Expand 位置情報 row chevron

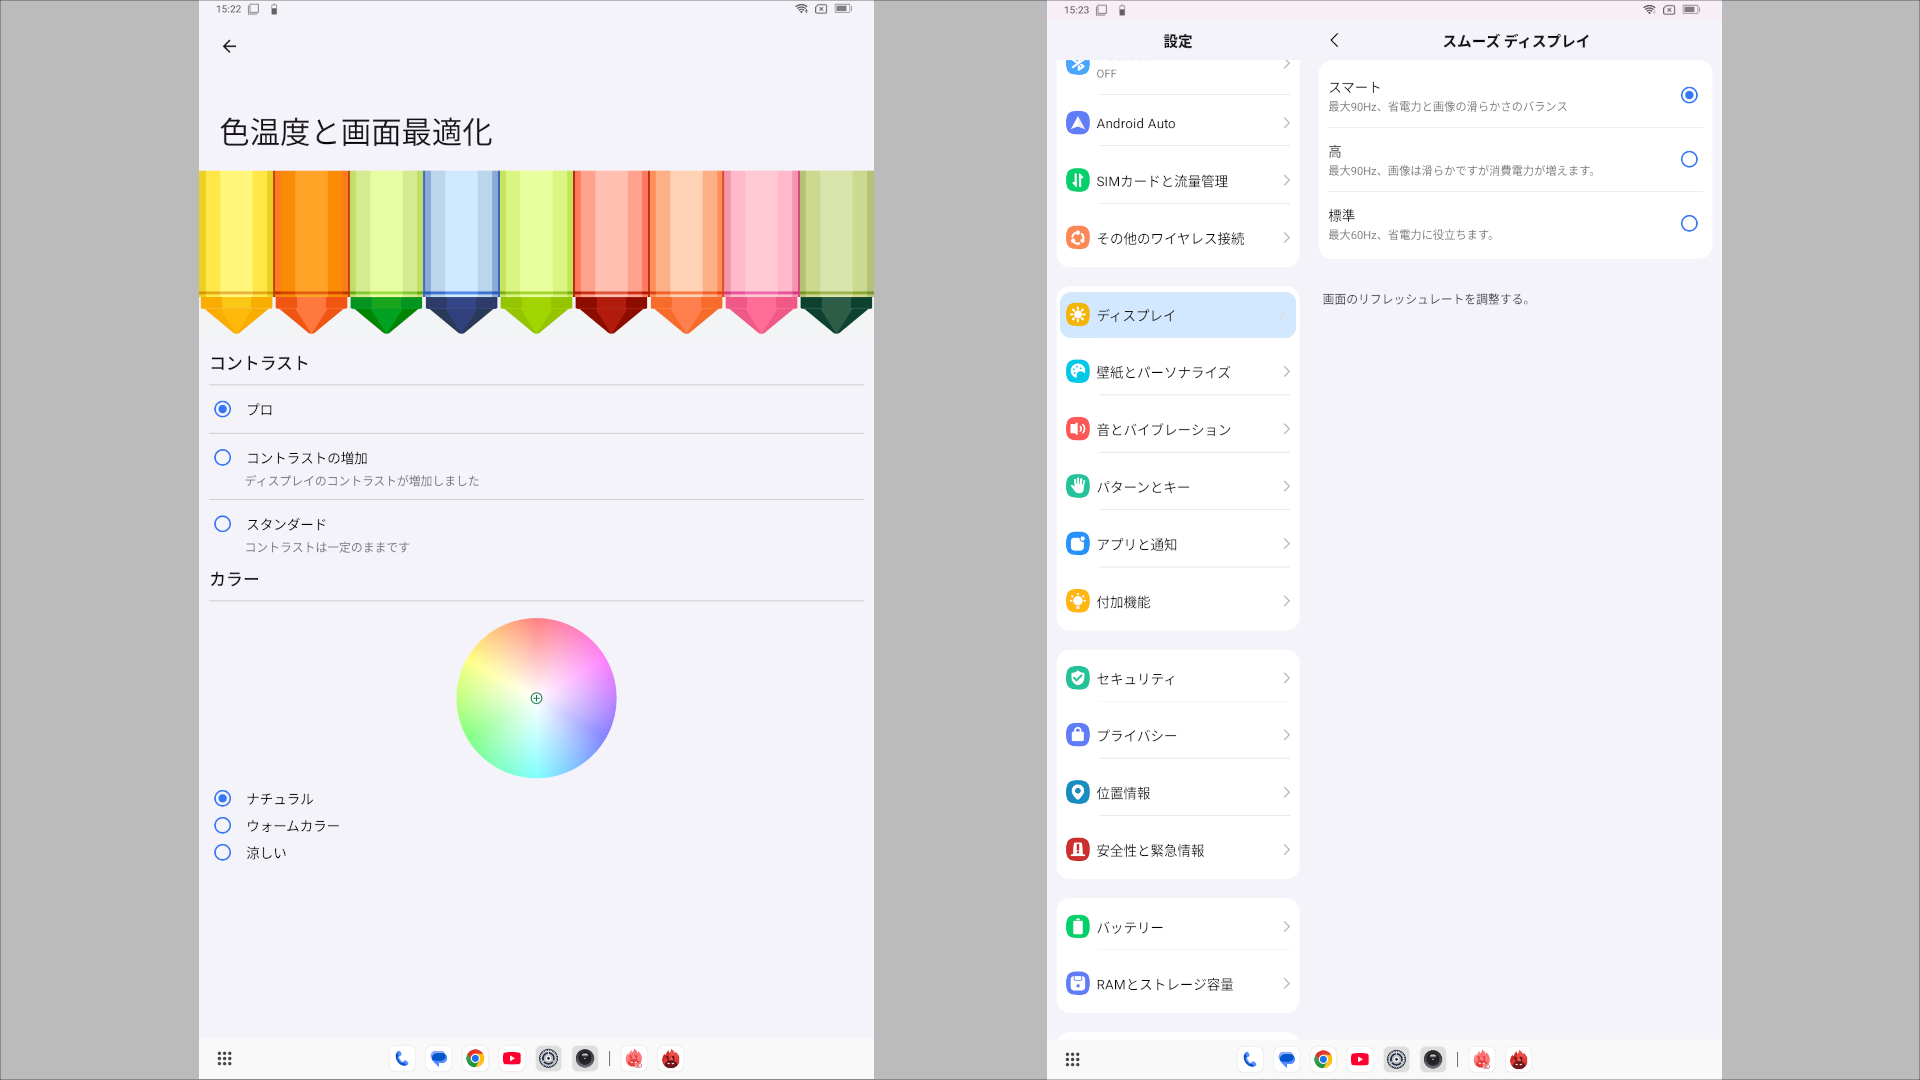[x=1286, y=793]
